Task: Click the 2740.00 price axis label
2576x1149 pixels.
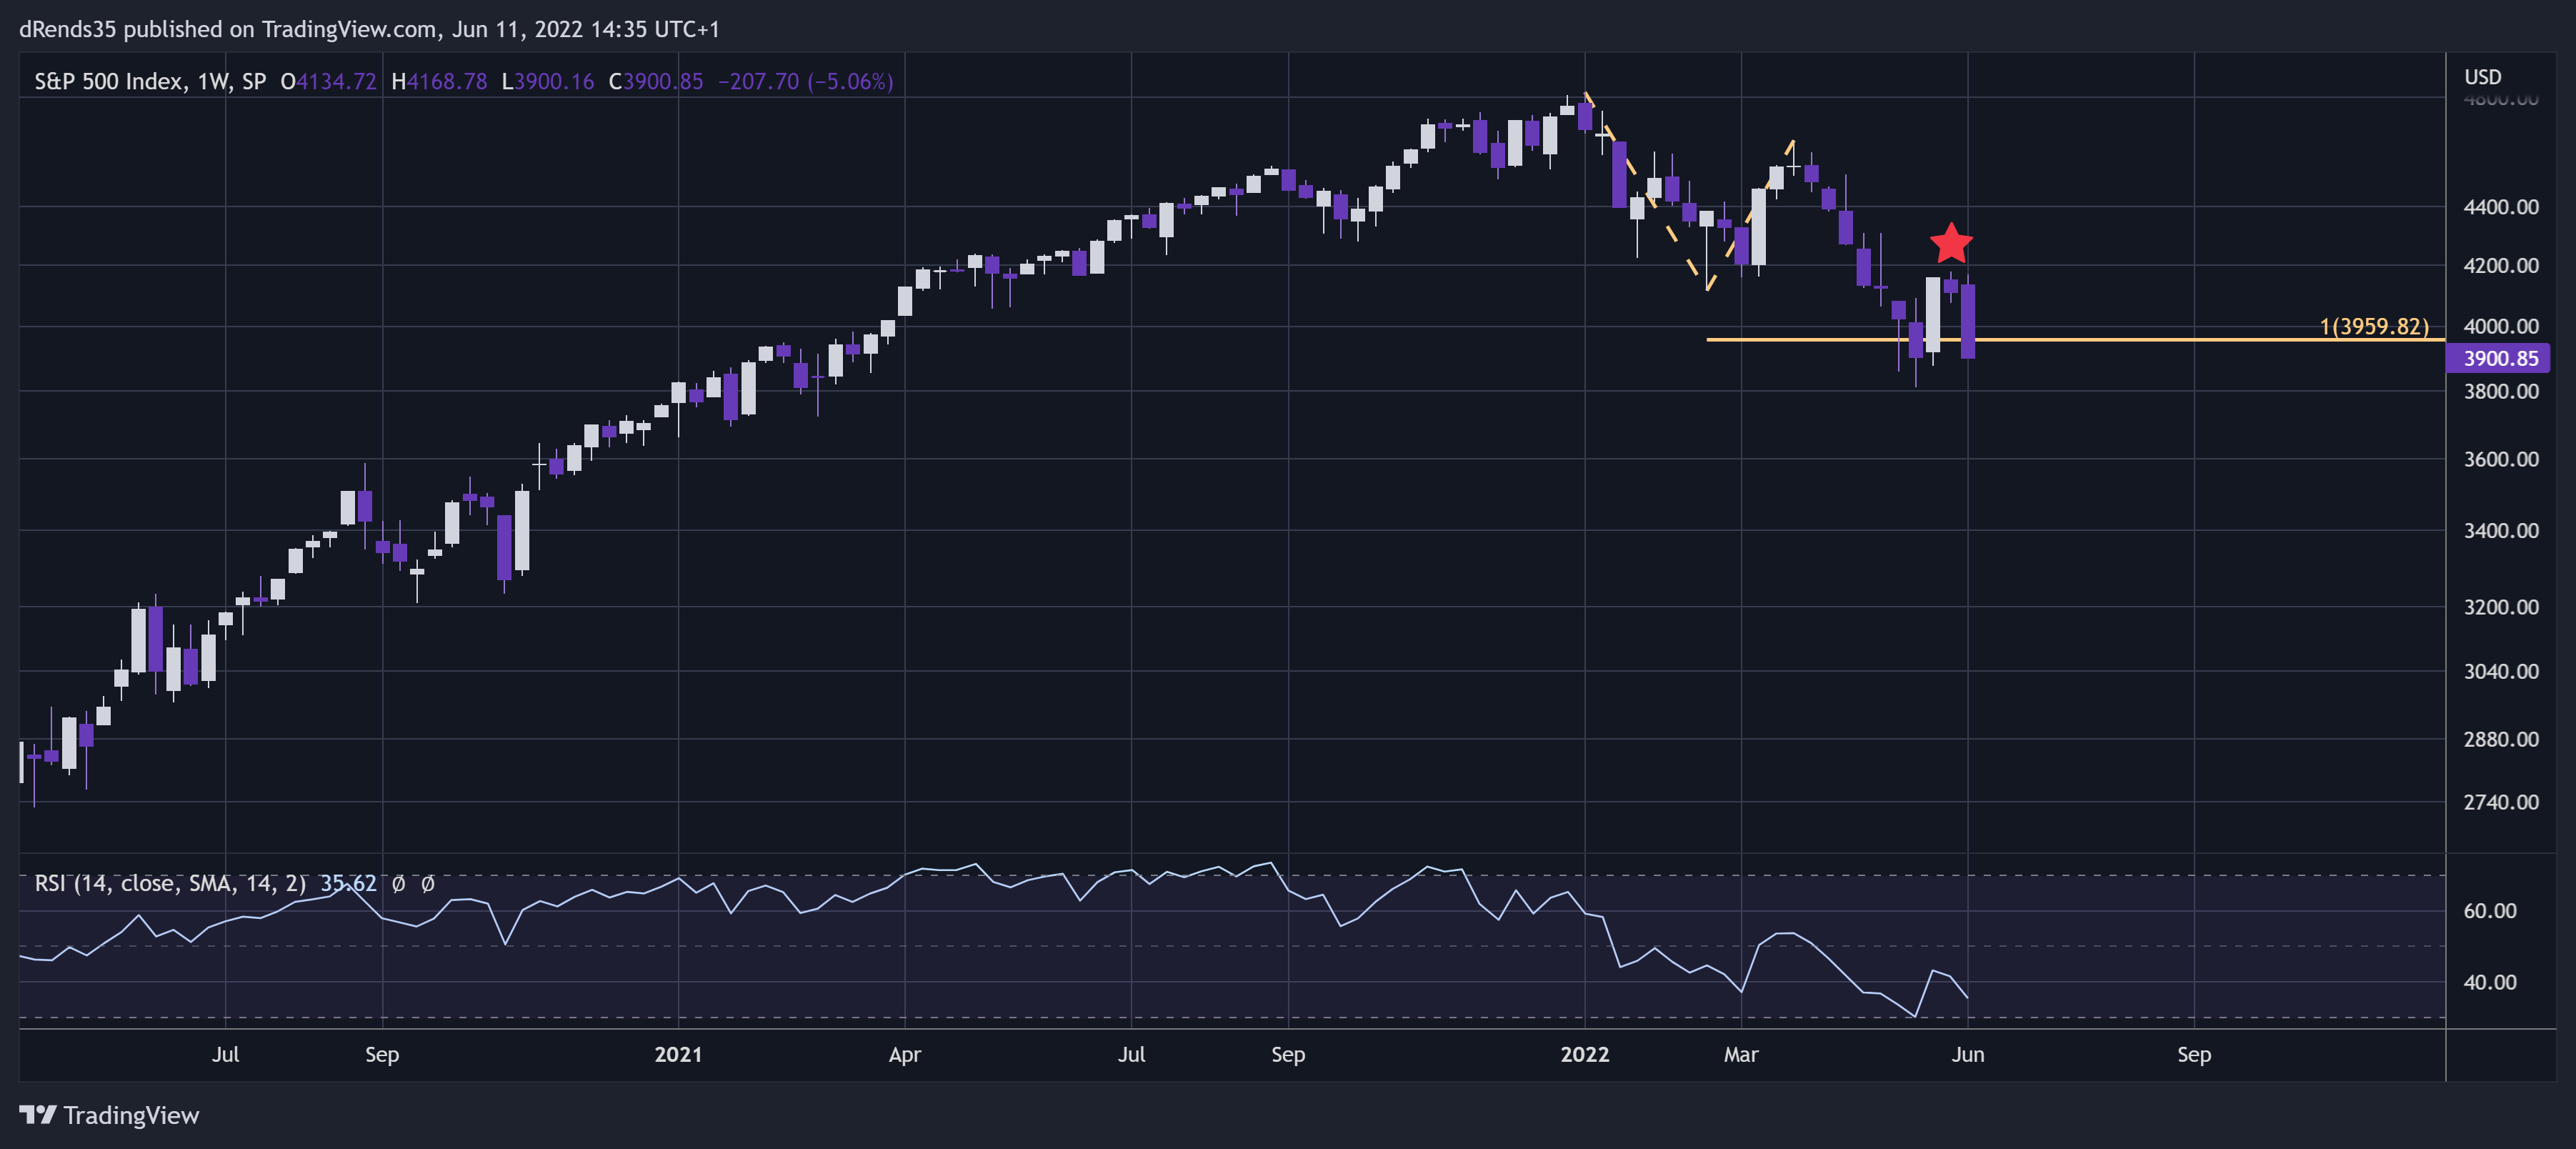Action: pyautogui.click(x=2501, y=803)
